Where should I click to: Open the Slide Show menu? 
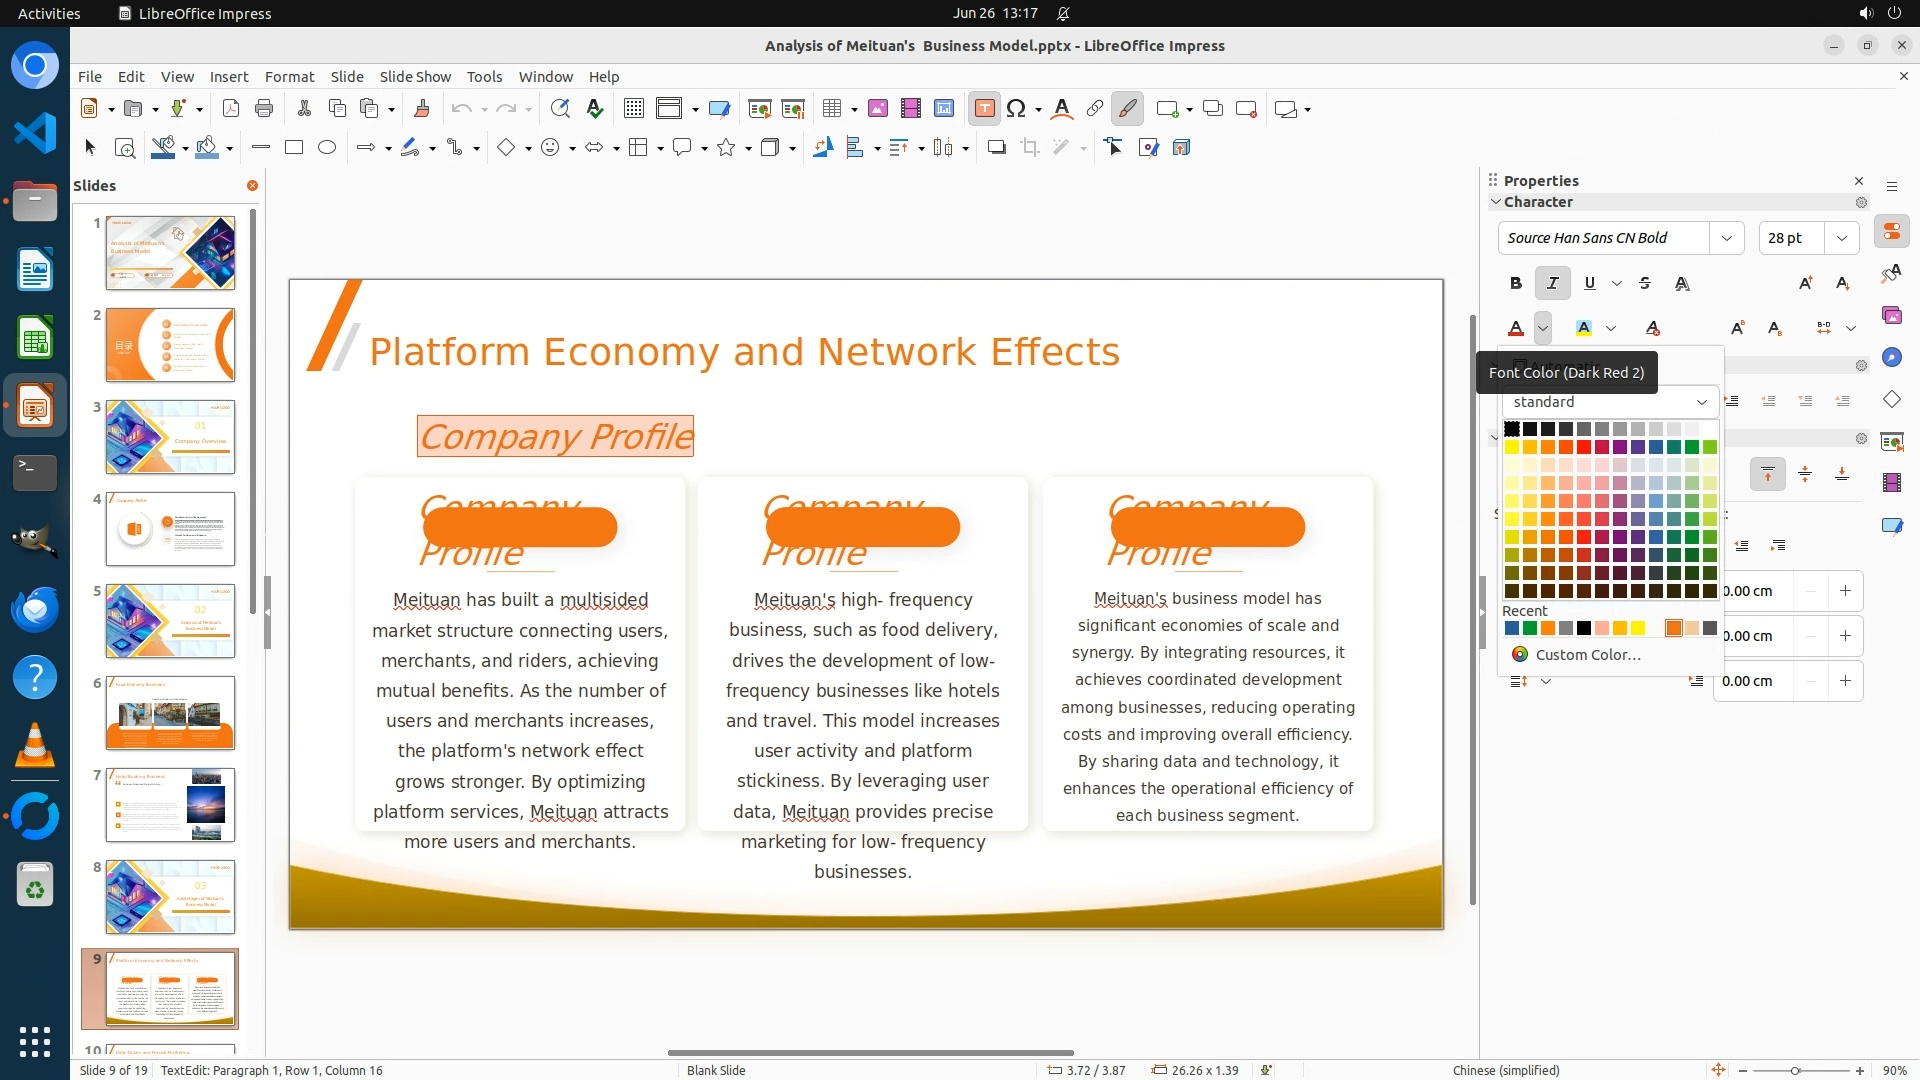(x=414, y=76)
